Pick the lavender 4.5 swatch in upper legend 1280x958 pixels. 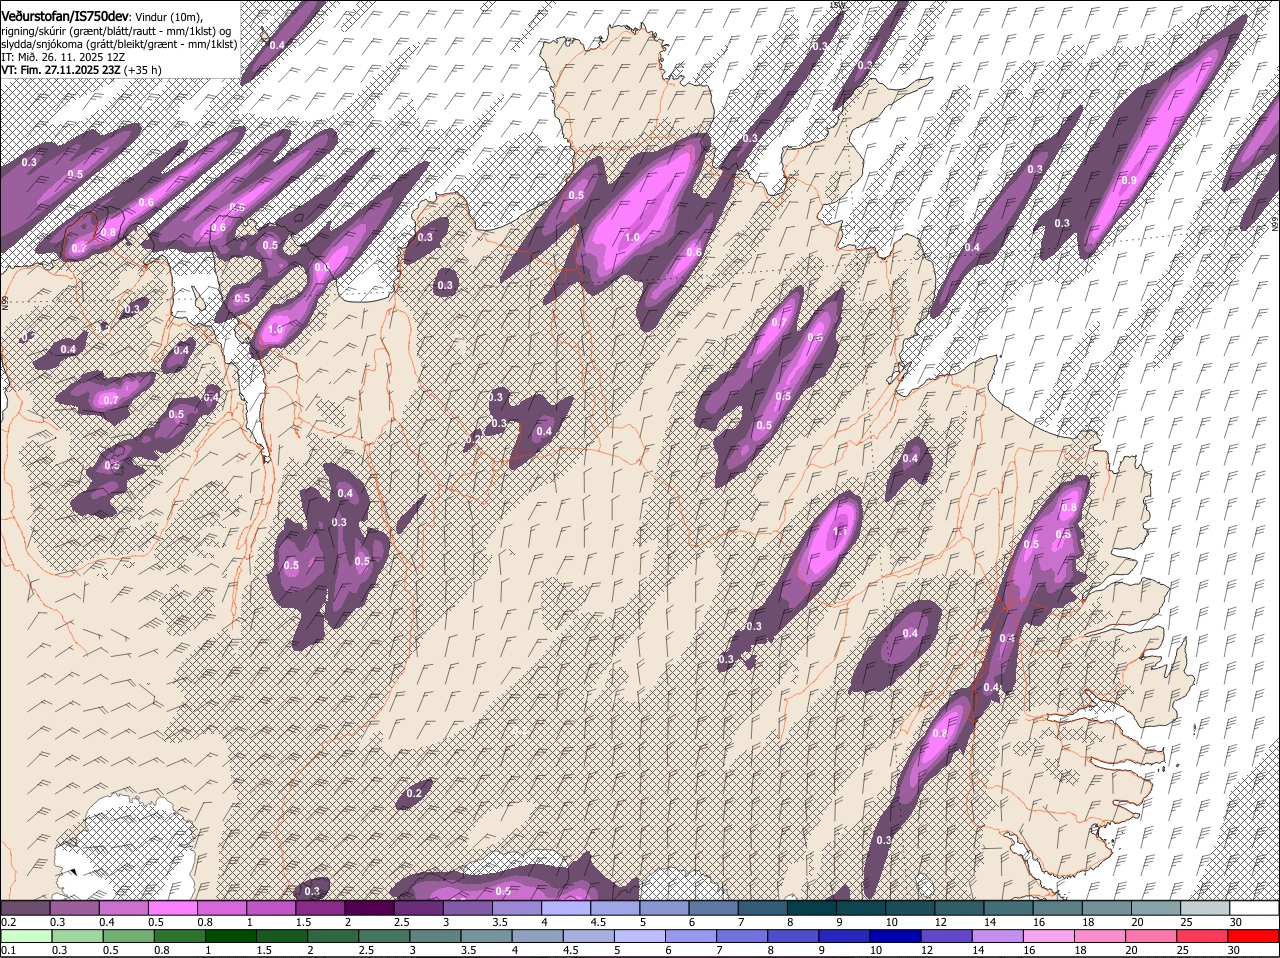coord(614,908)
